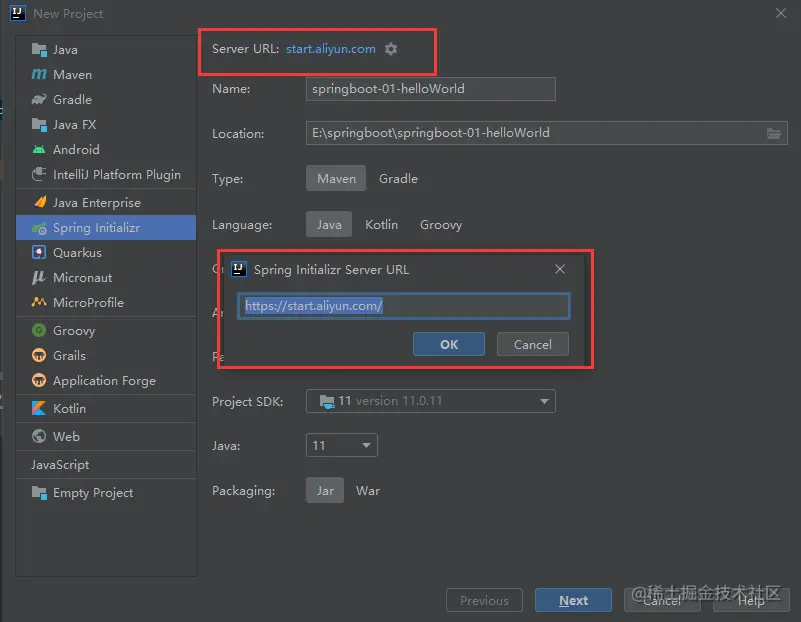Click the Application Forge icon
The width and height of the screenshot is (801, 622).
(39, 380)
